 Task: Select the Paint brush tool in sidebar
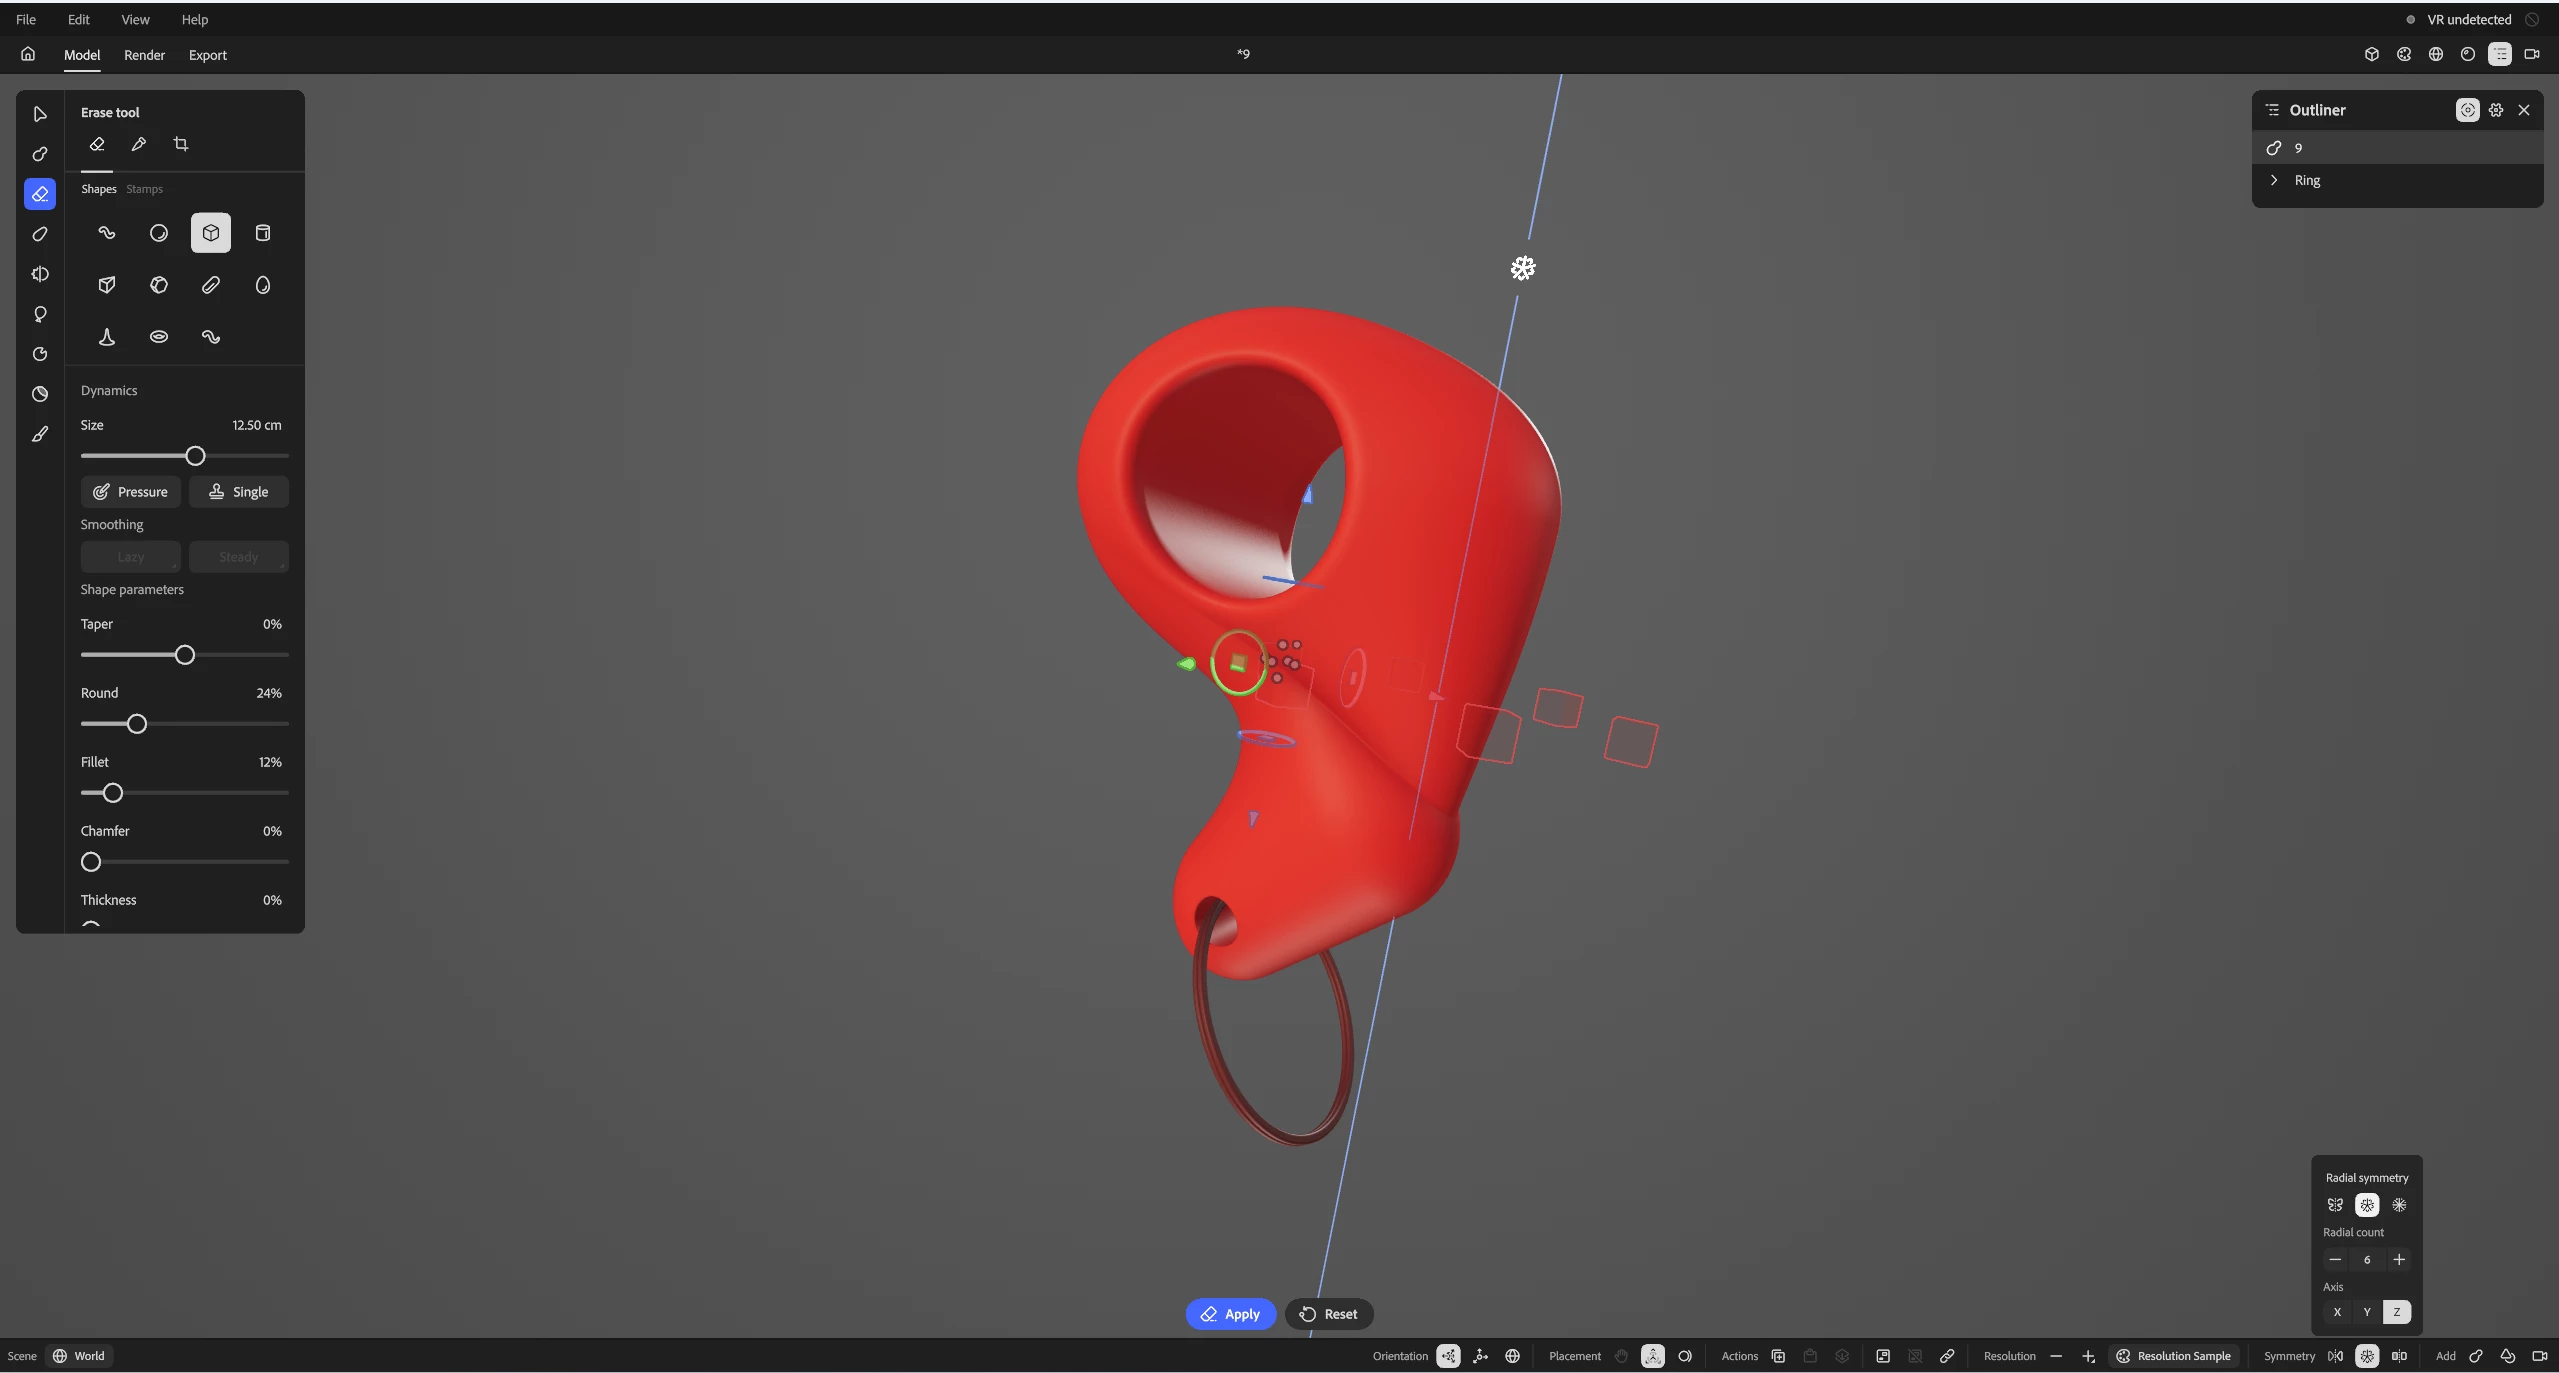click(40, 434)
